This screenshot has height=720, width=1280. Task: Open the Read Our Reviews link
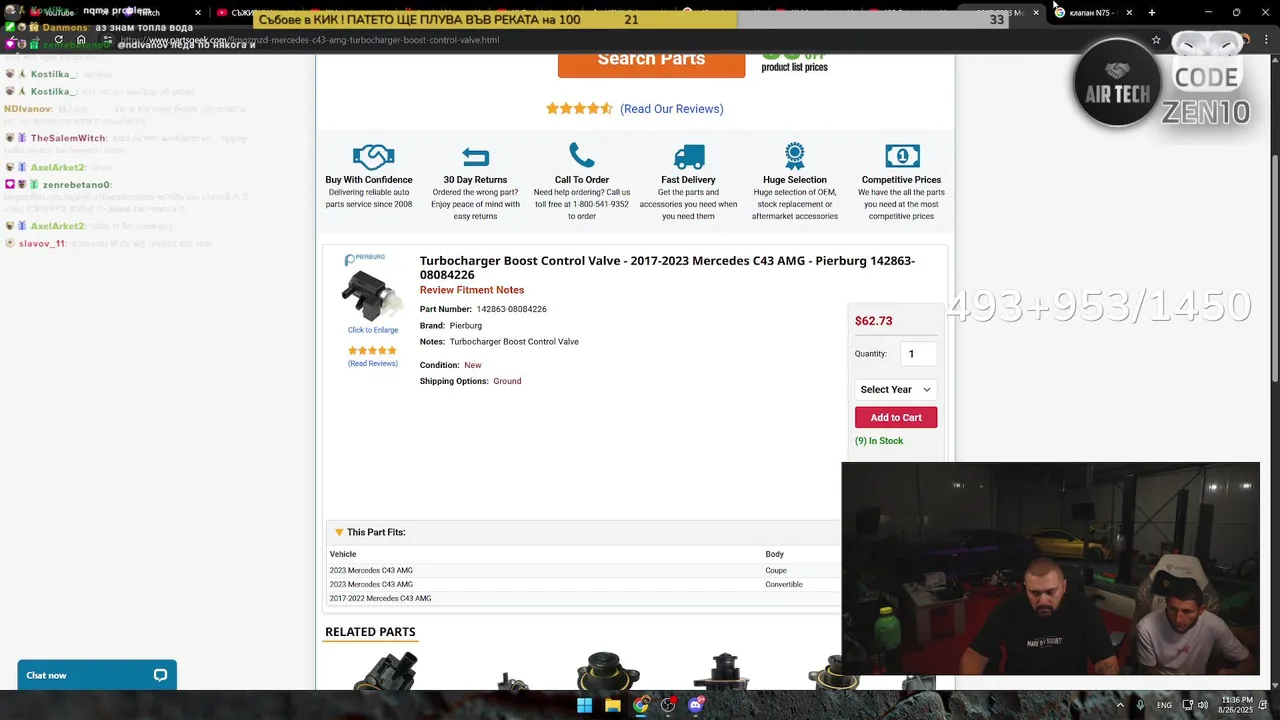[x=671, y=109]
